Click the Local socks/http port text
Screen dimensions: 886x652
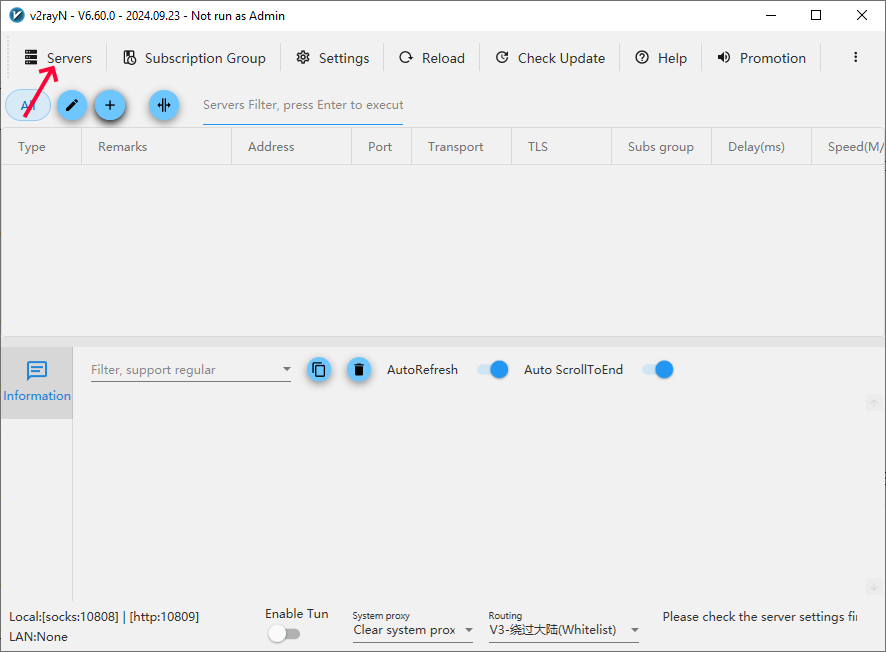[x=104, y=616]
